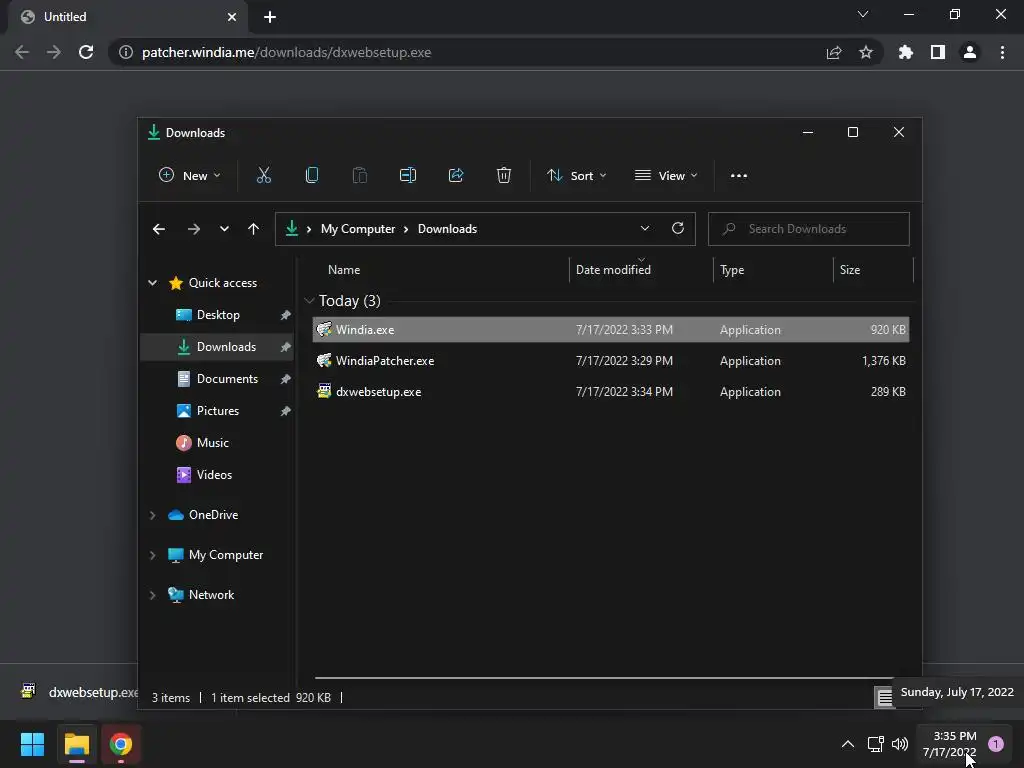The height and width of the screenshot is (768, 1024).
Task: Open the network tray icon
Action: (875, 744)
